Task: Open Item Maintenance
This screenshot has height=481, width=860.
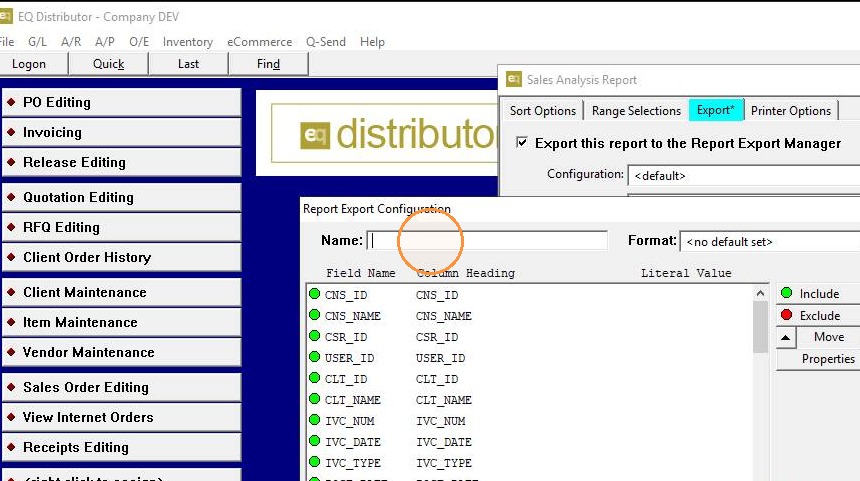Action: tap(122, 322)
